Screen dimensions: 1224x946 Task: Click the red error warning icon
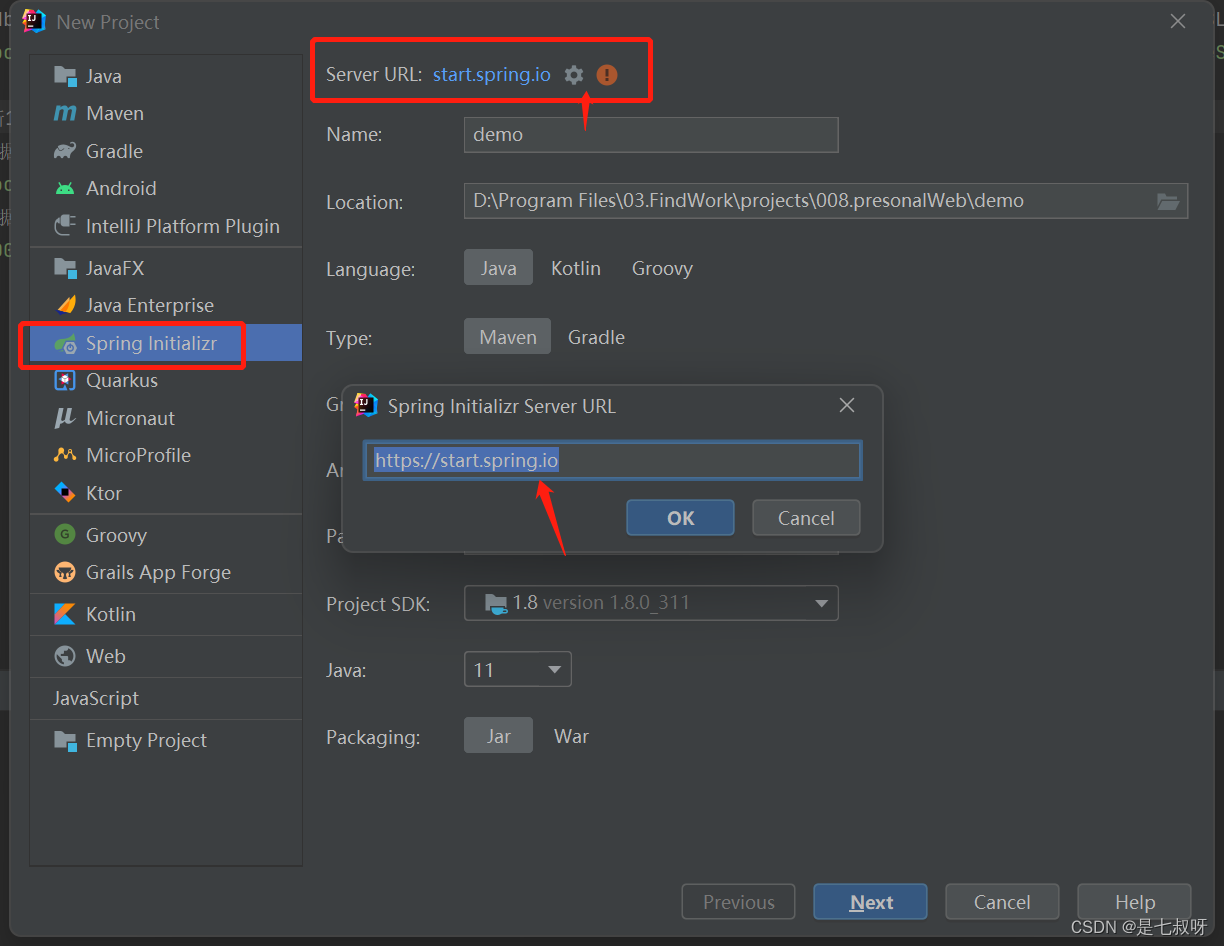(x=607, y=75)
